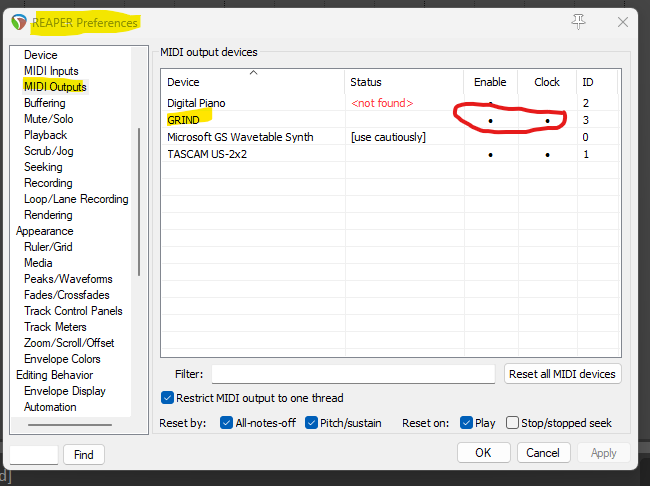
Task: Click Cancel to discard changes
Action: click(x=543, y=452)
